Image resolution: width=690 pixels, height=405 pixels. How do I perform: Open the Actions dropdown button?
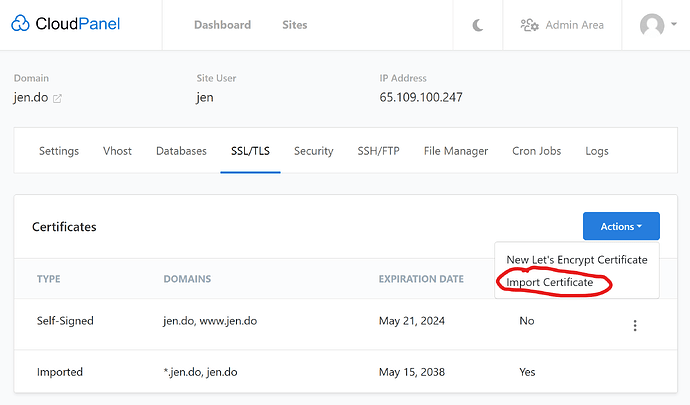621,226
